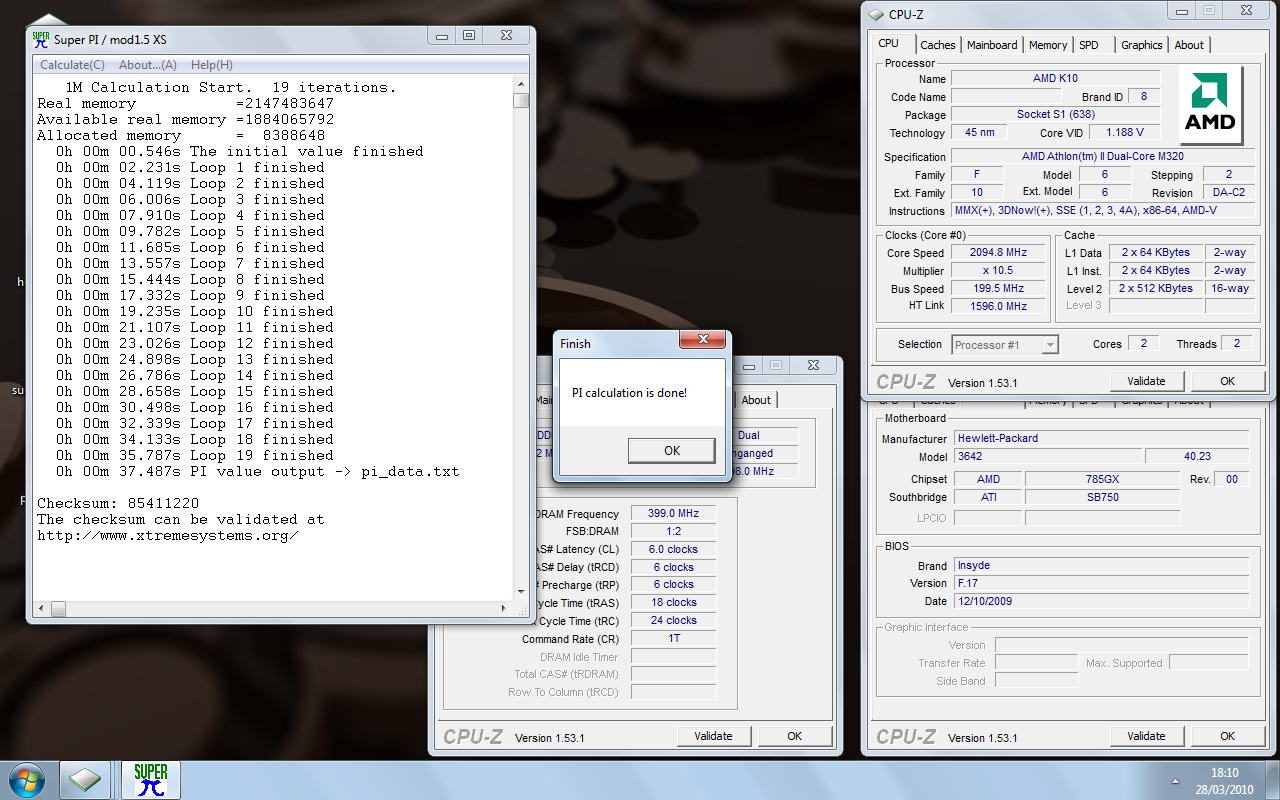Click the Chipset model 785GX
Viewport: 1280px width, 800px height.
pos(1101,479)
